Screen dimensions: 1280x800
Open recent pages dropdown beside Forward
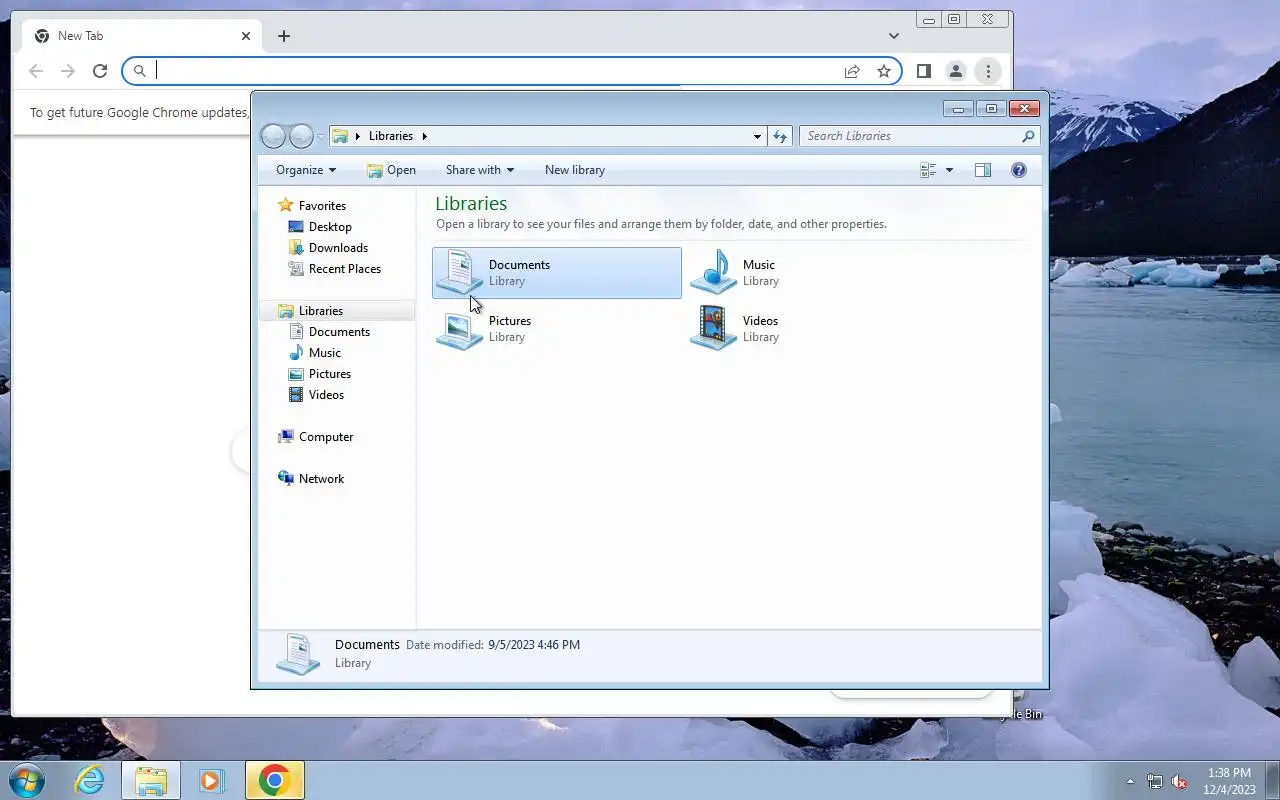[x=321, y=136]
